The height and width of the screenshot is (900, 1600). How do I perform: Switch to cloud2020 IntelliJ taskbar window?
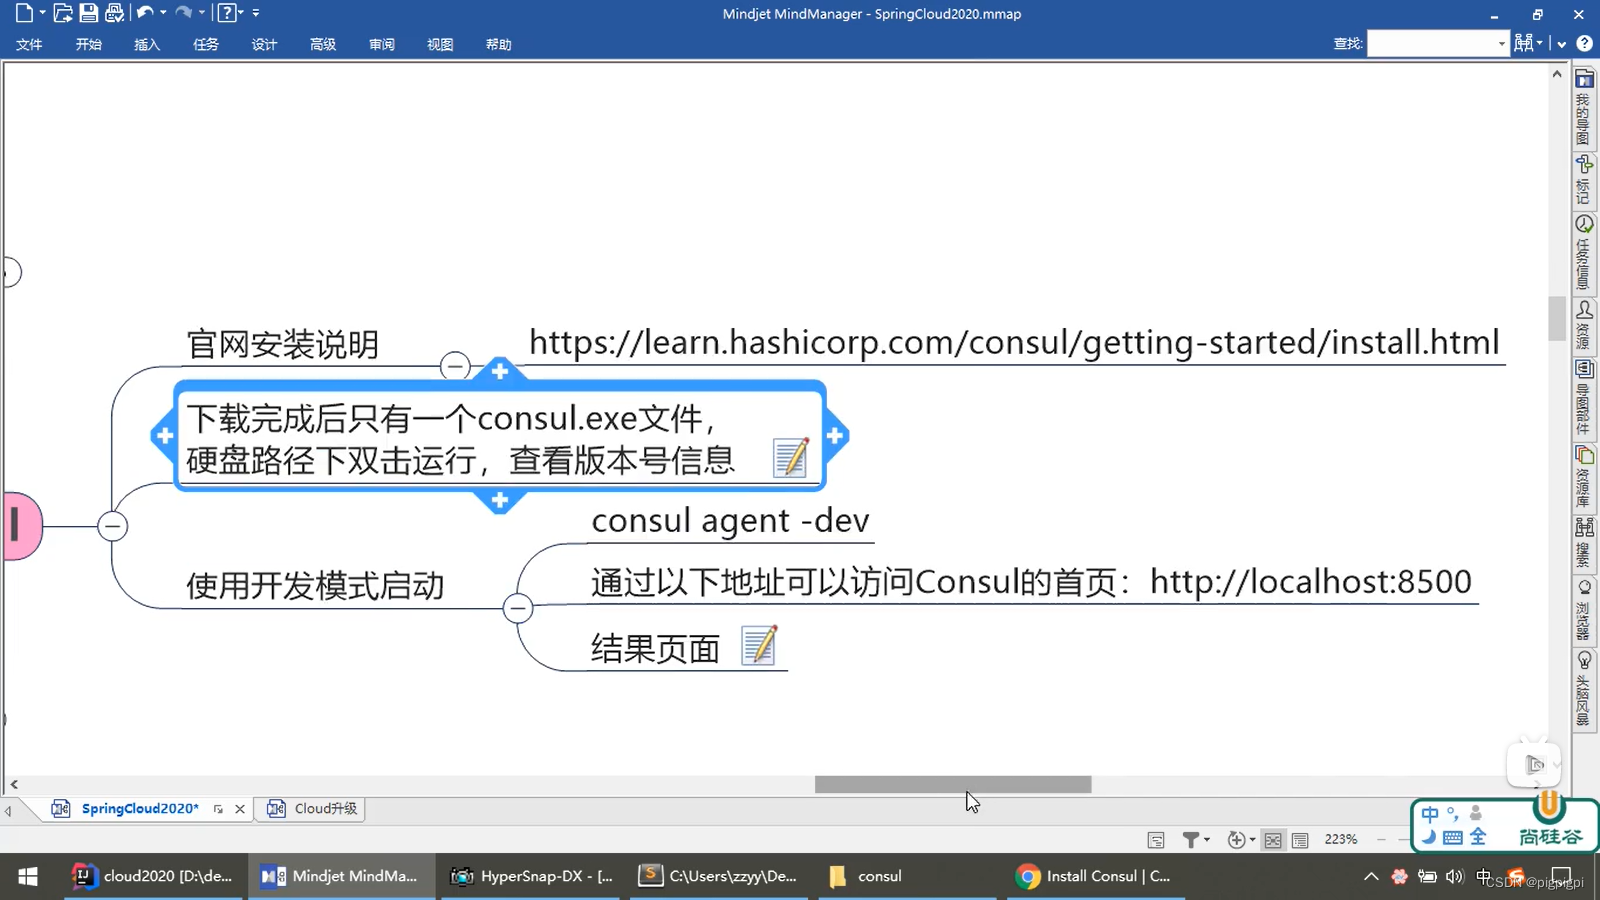tap(153, 876)
